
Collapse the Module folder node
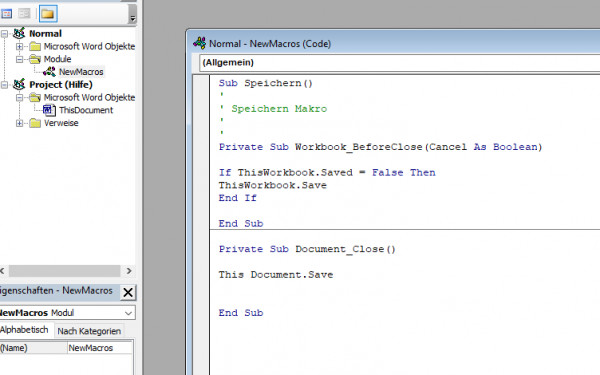pos(19,59)
